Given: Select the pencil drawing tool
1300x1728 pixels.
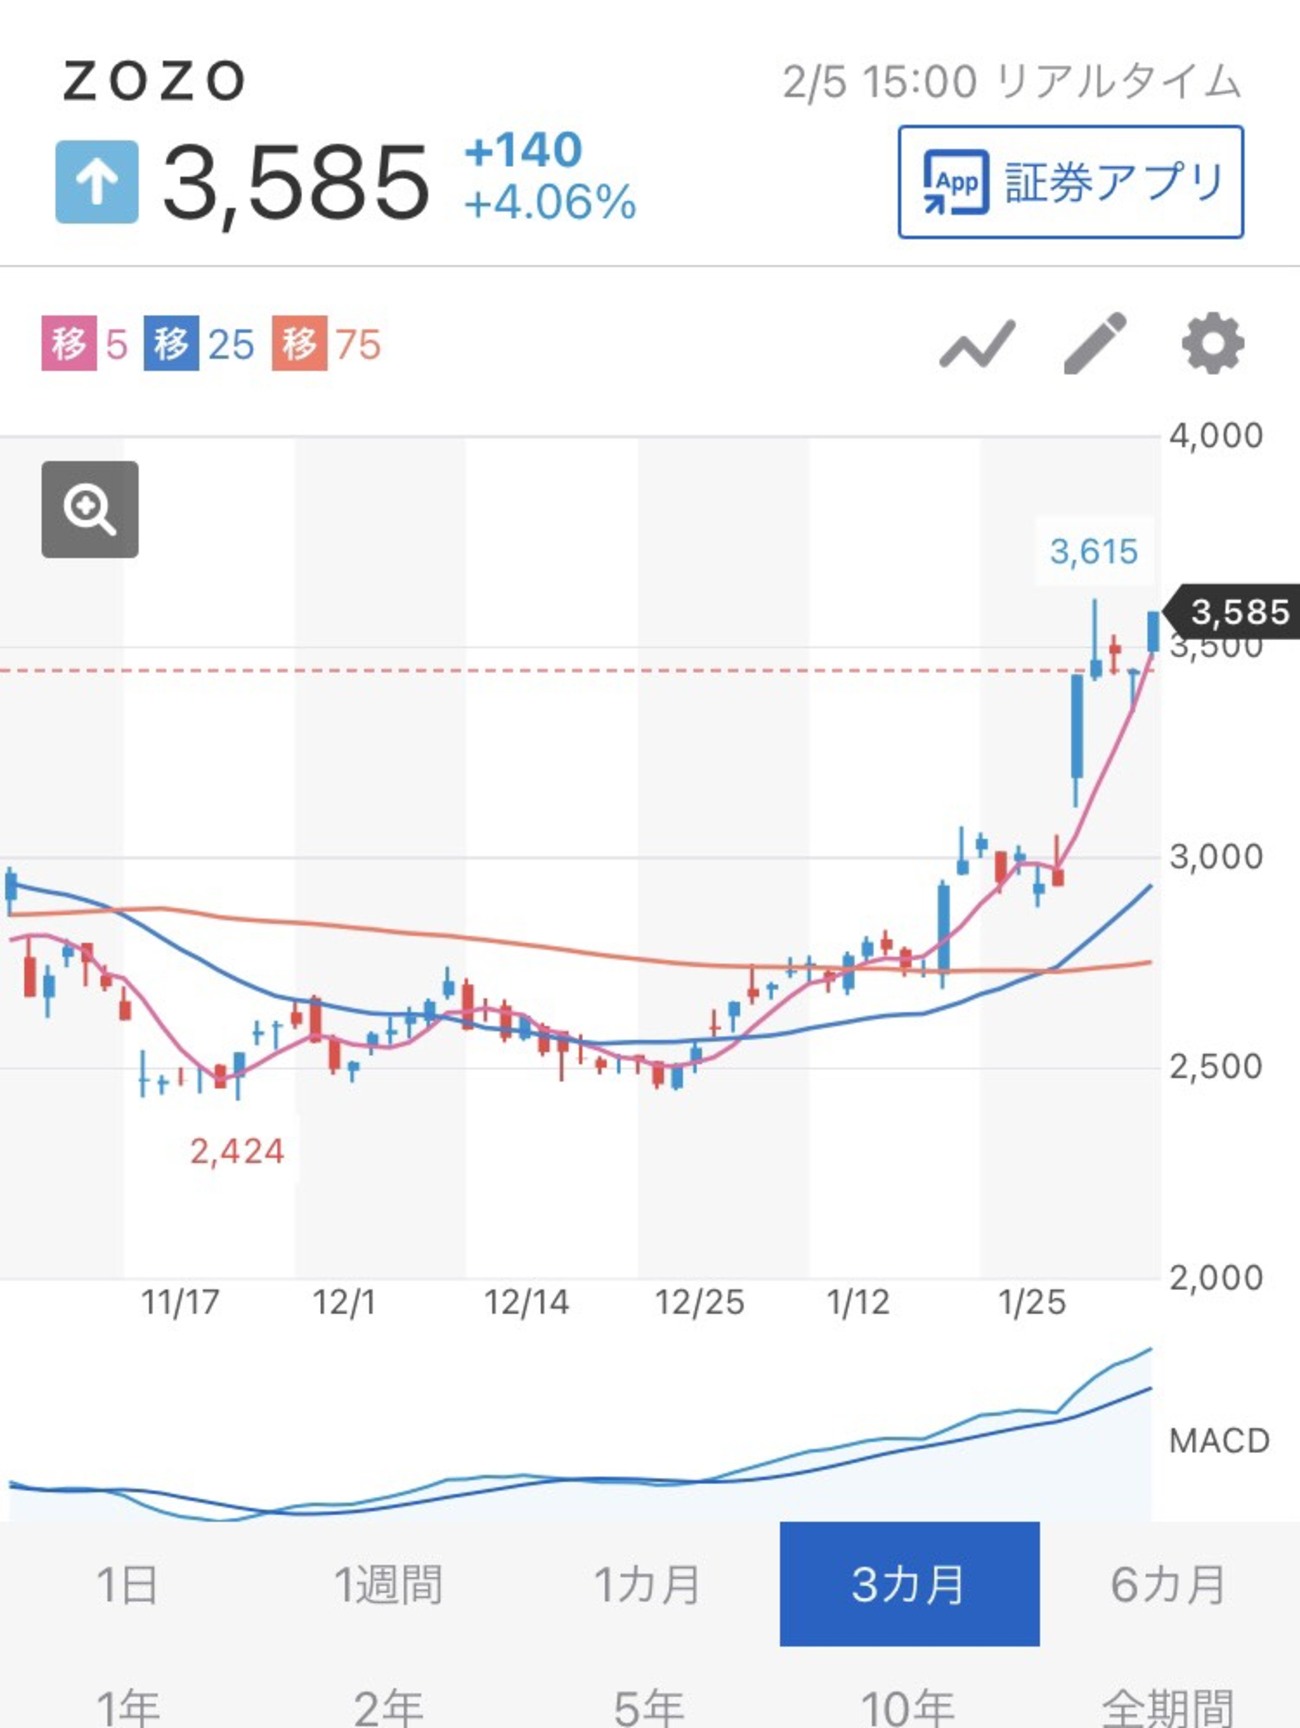Looking at the screenshot, I should pyautogui.click(x=1094, y=344).
